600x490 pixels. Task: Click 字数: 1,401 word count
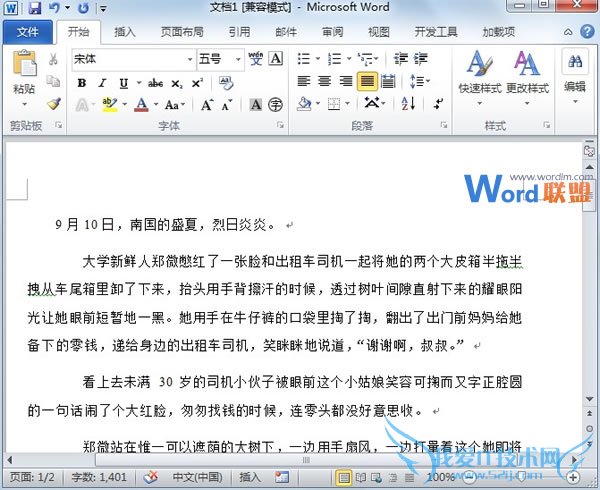[99, 477]
